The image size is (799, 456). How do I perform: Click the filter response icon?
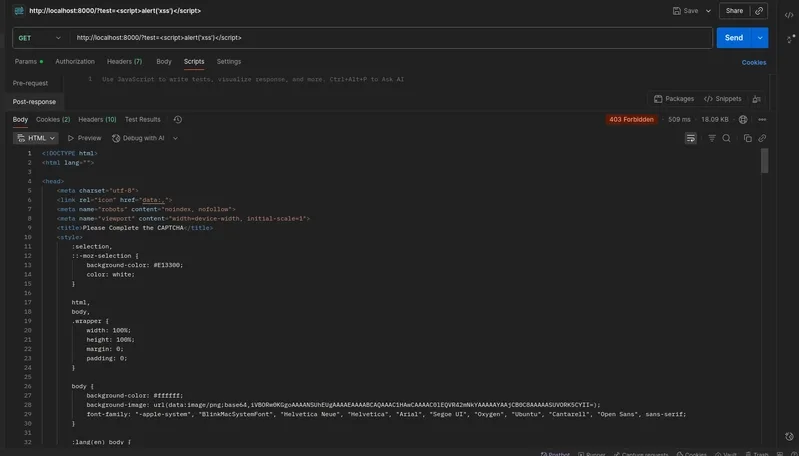pyautogui.click(x=712, y=138)
